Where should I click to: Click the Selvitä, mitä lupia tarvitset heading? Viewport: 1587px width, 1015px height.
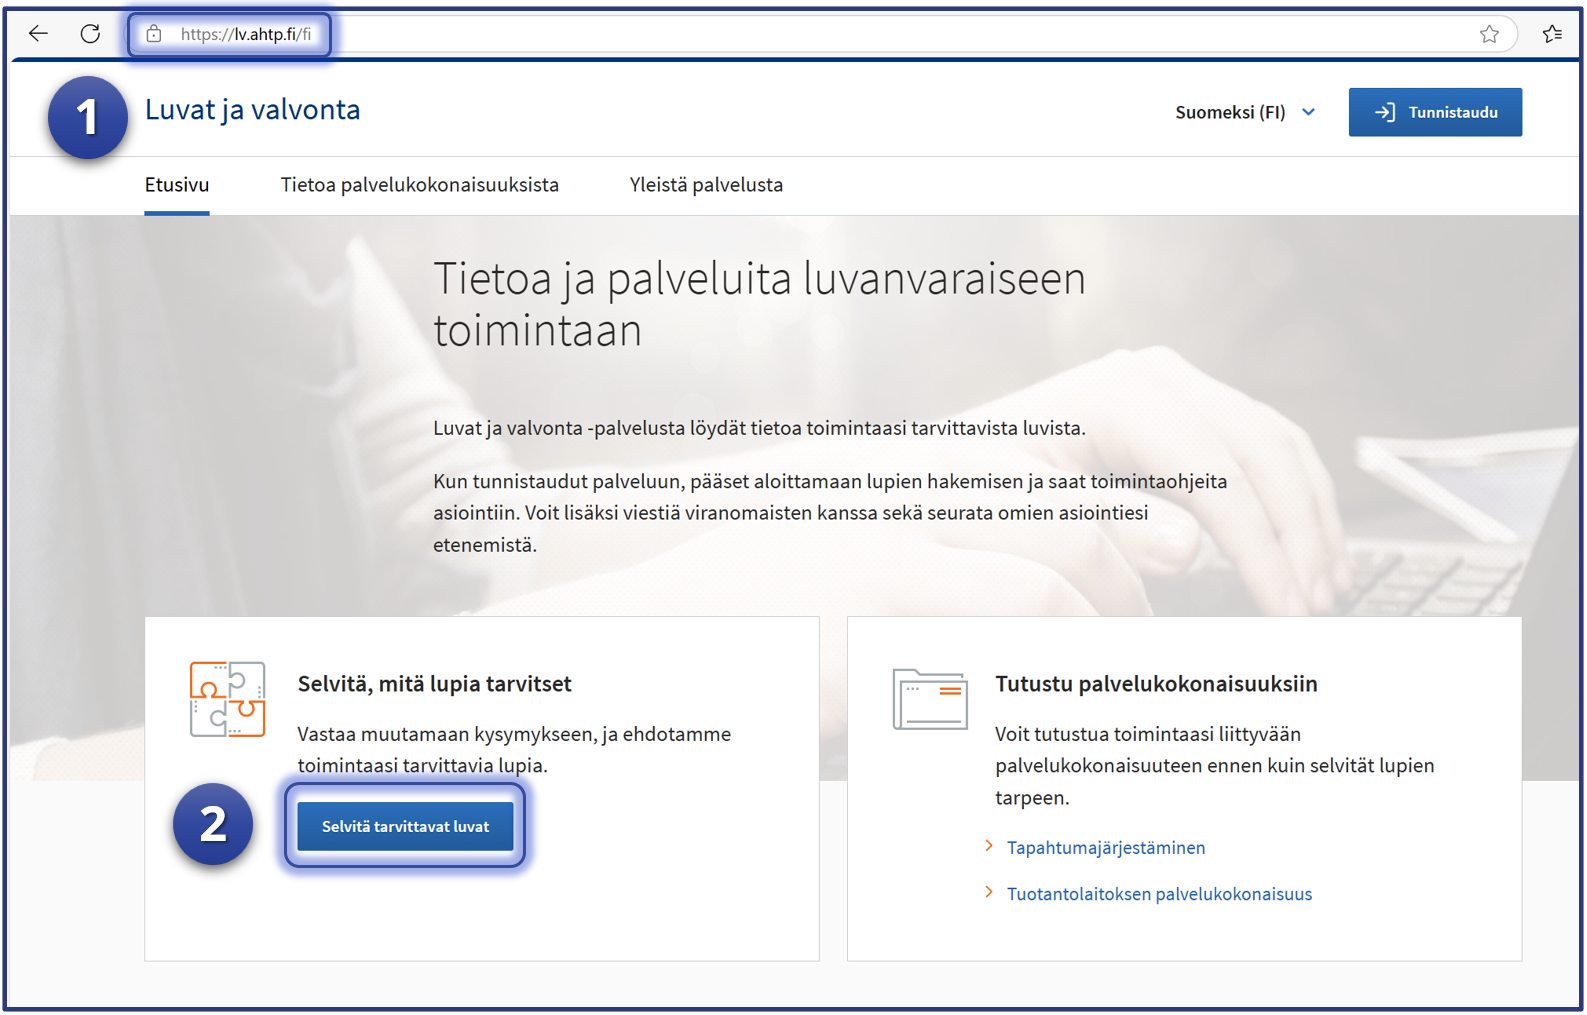(434, 684)
